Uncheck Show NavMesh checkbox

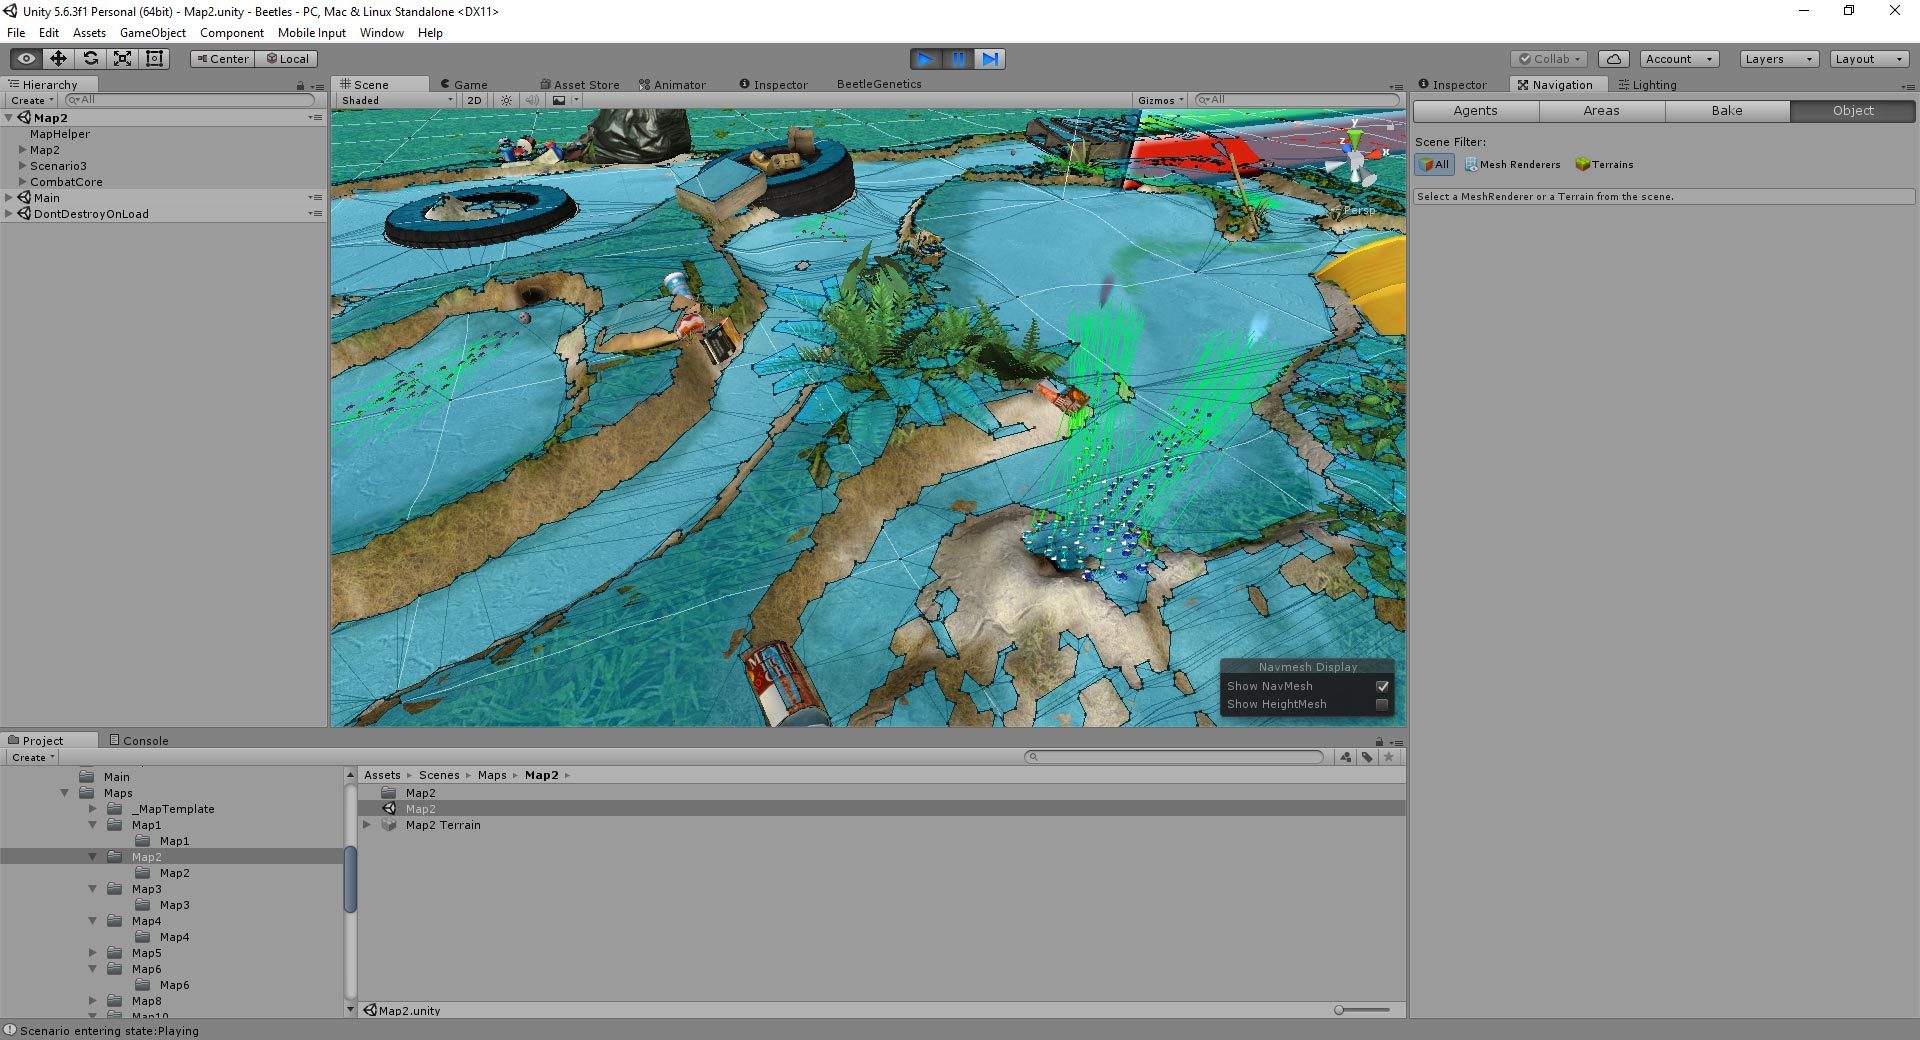(x=1382, y=686)
